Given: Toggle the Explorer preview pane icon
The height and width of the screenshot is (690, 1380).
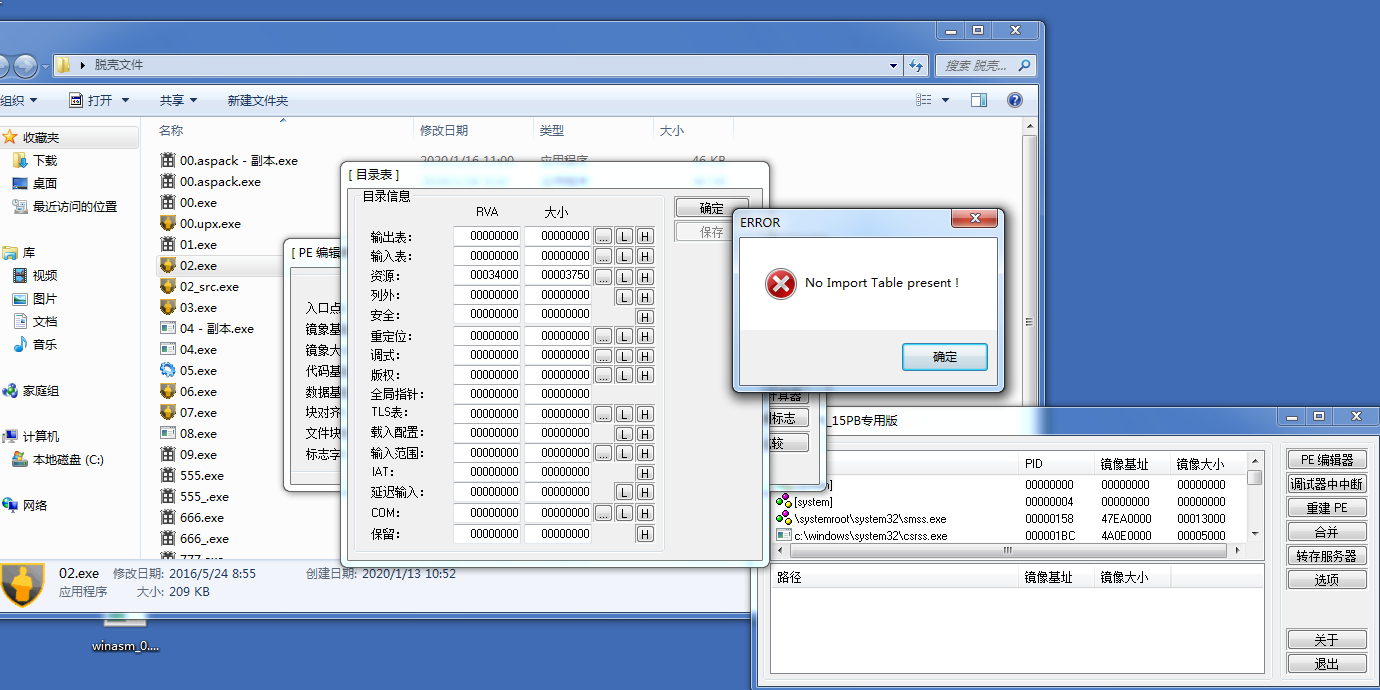Looking at the screenshot, I should (979, 100).
